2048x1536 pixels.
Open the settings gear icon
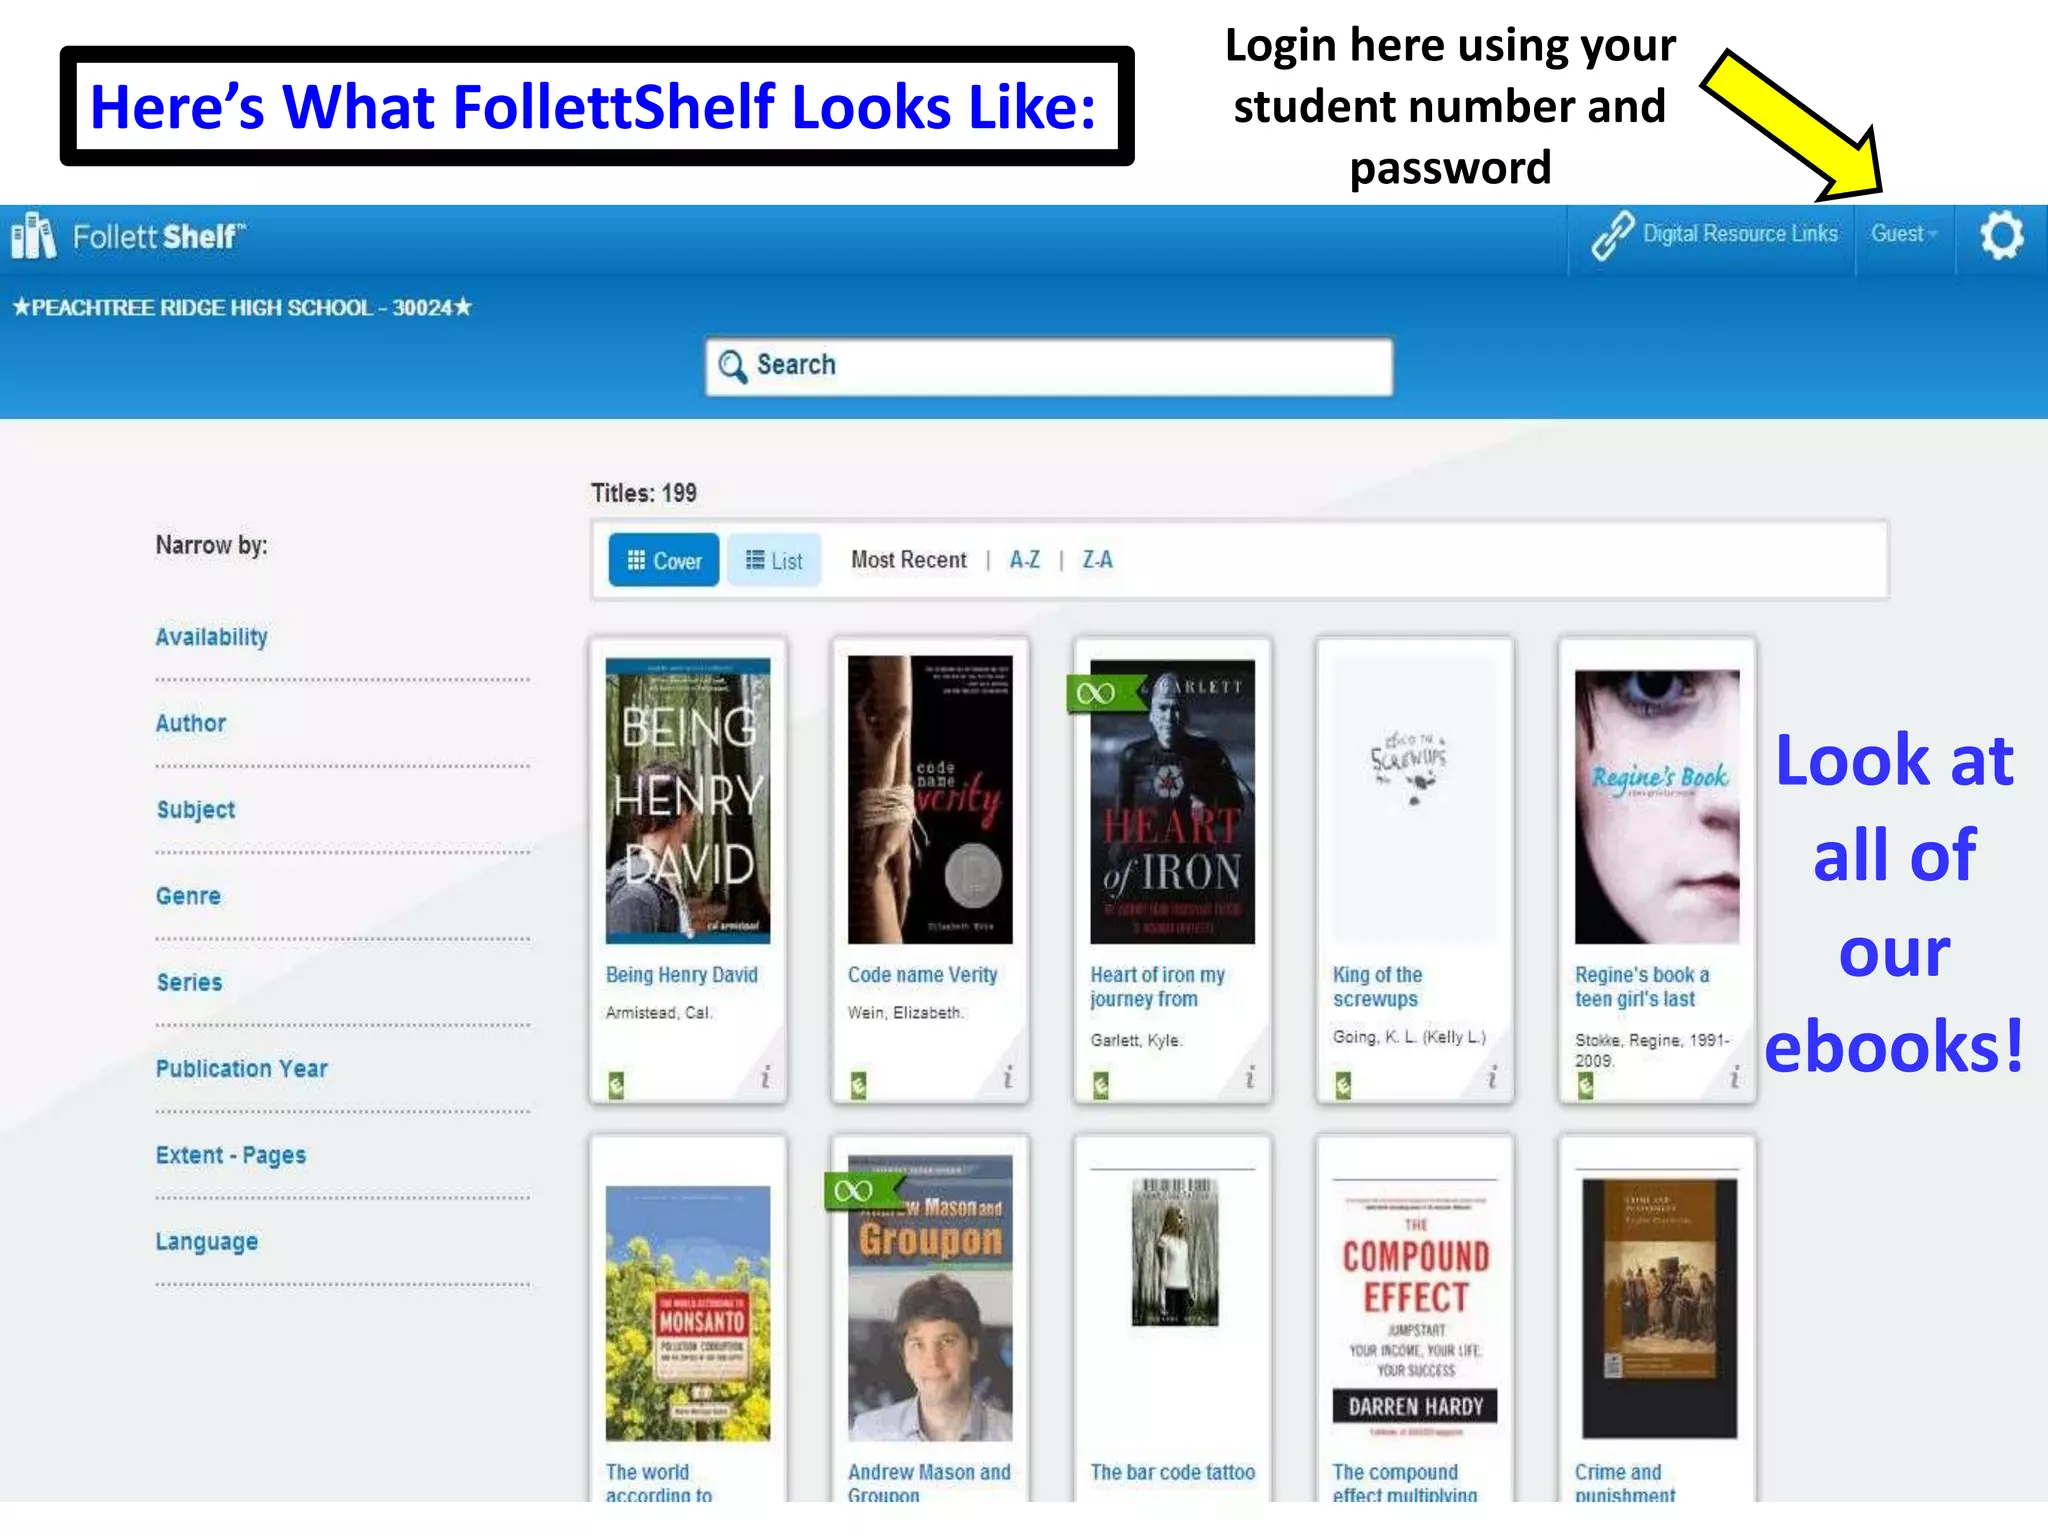[2002, 236]
